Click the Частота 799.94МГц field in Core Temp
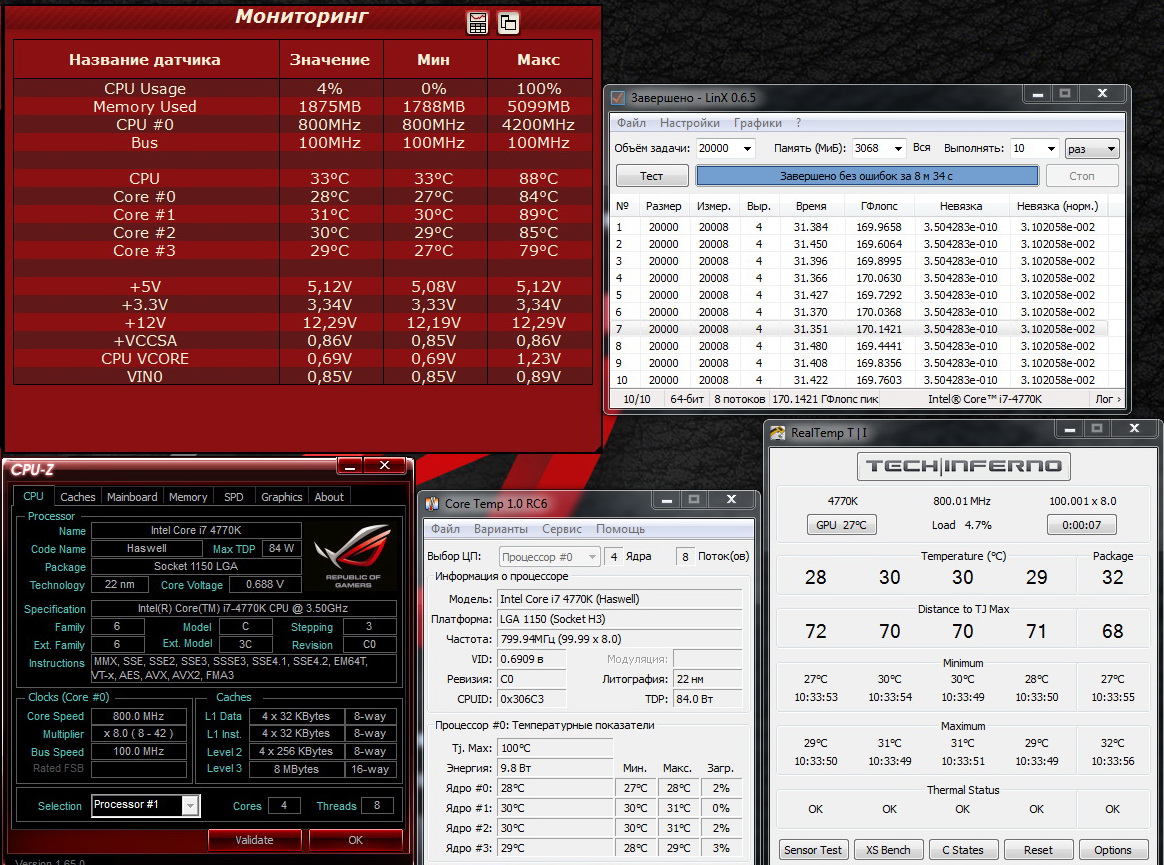The height and width of the screenshot is (865, 1164). (x=619, y=639)
